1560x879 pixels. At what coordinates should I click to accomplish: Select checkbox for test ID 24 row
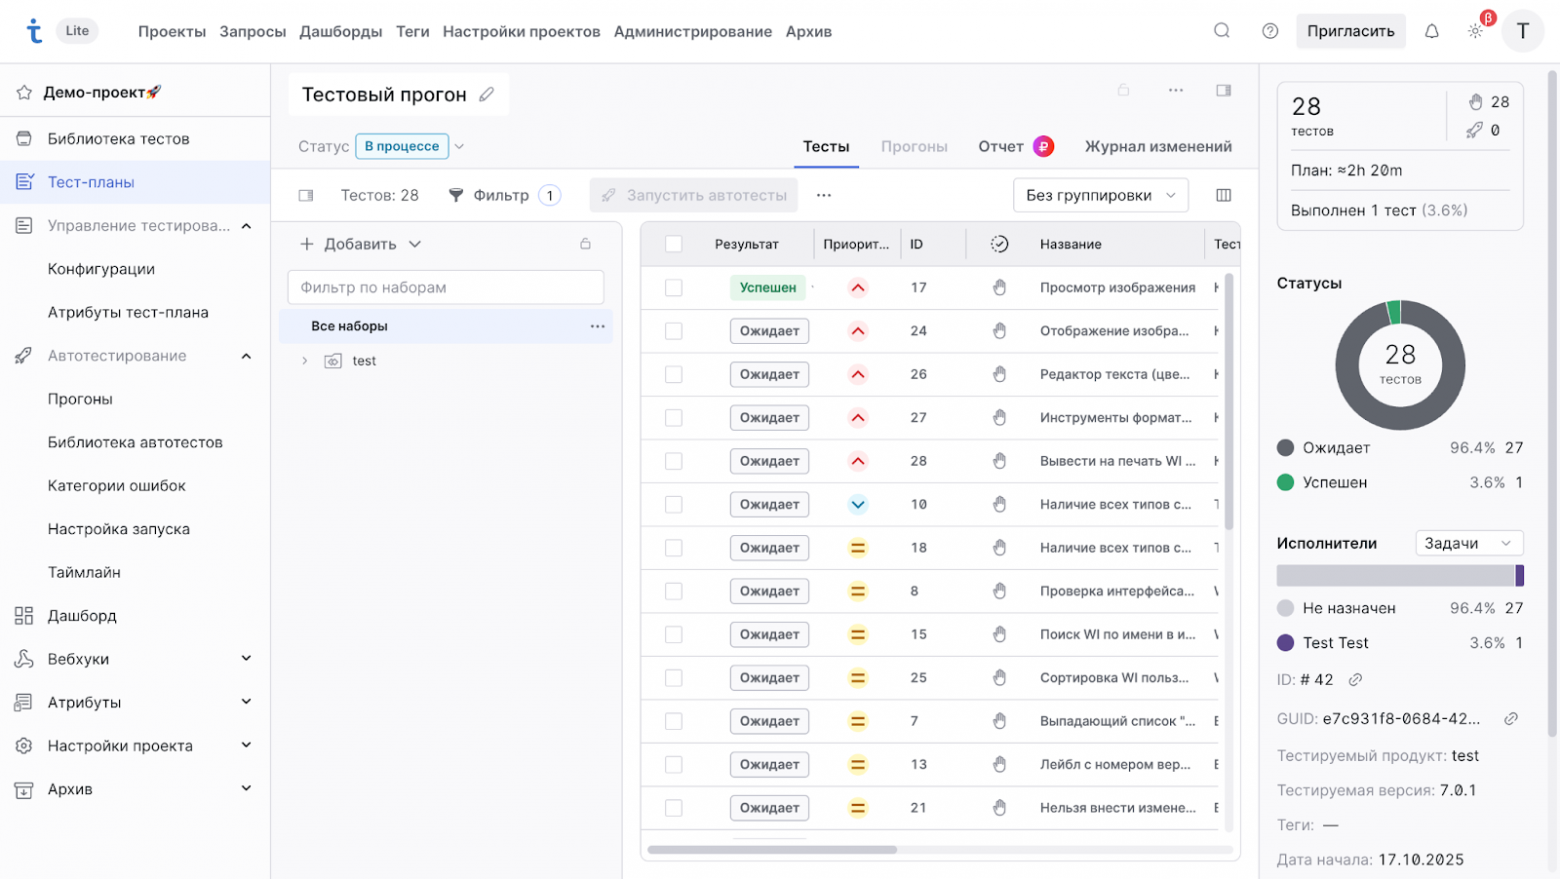[x=673, y=331]
